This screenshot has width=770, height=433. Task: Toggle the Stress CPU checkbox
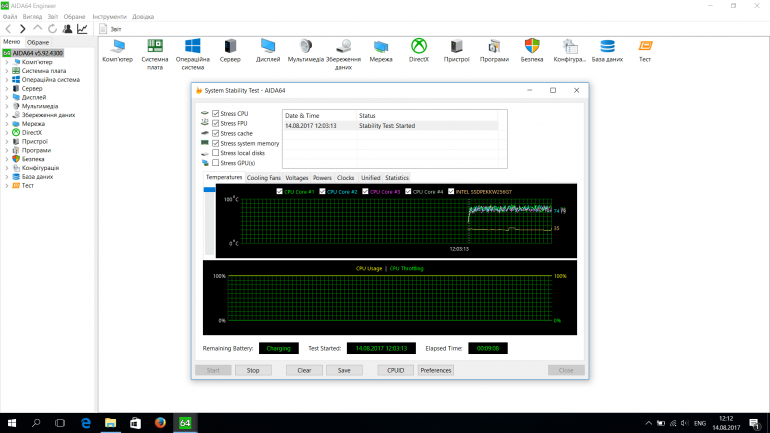click(x=216, y=113)
